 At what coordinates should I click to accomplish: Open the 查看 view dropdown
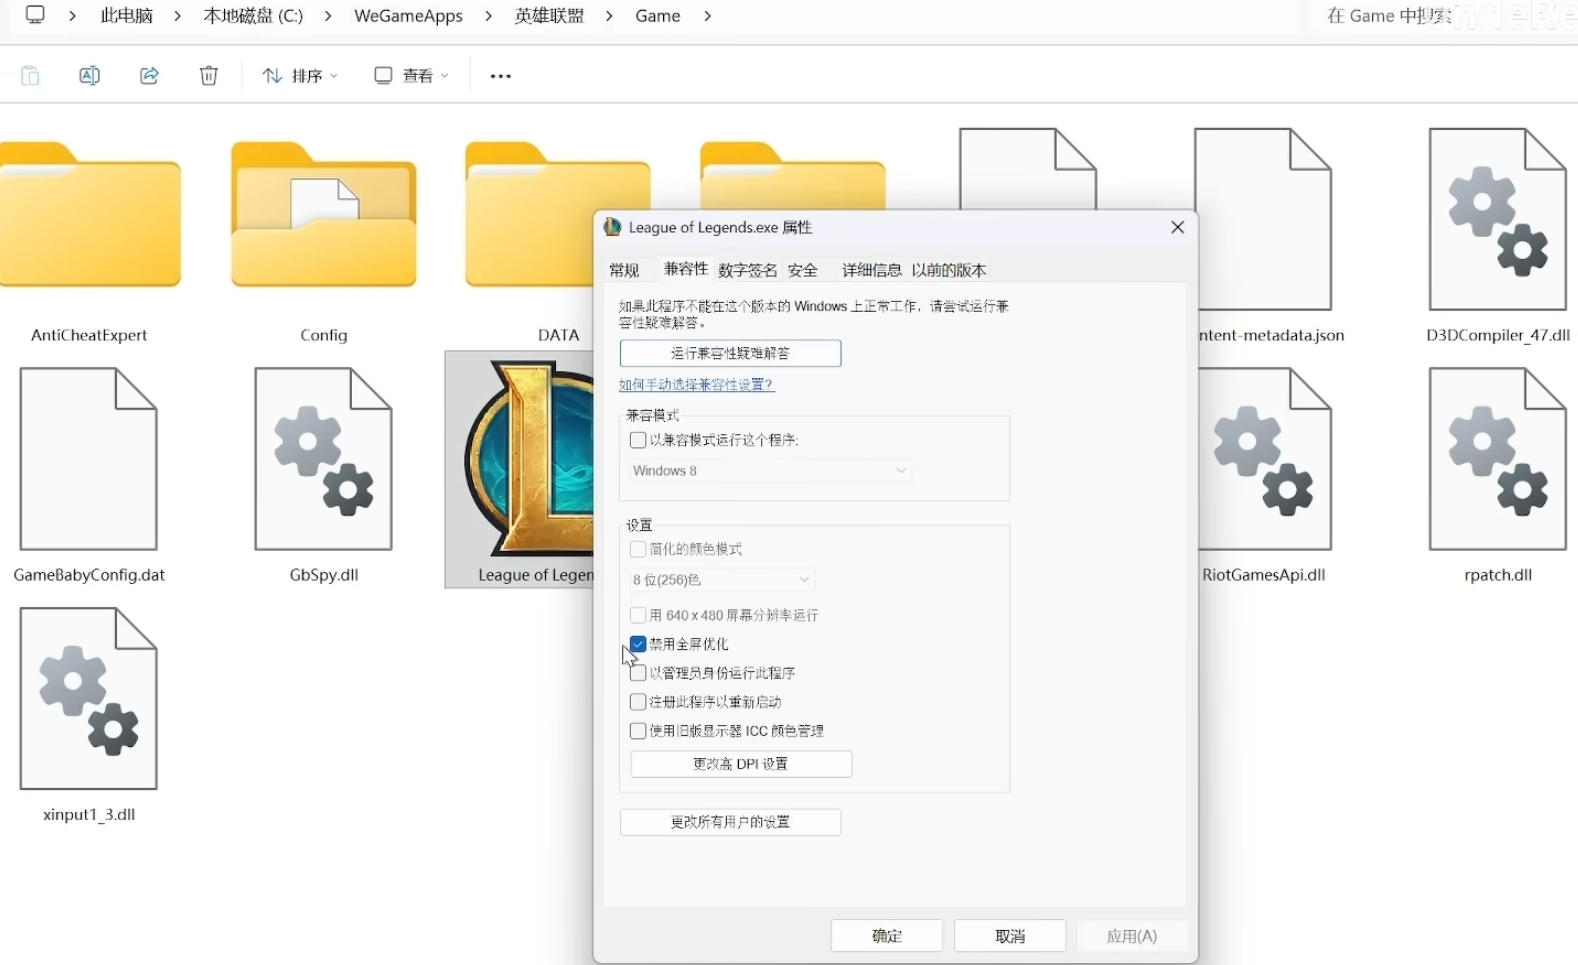click(x=411, y=76)
